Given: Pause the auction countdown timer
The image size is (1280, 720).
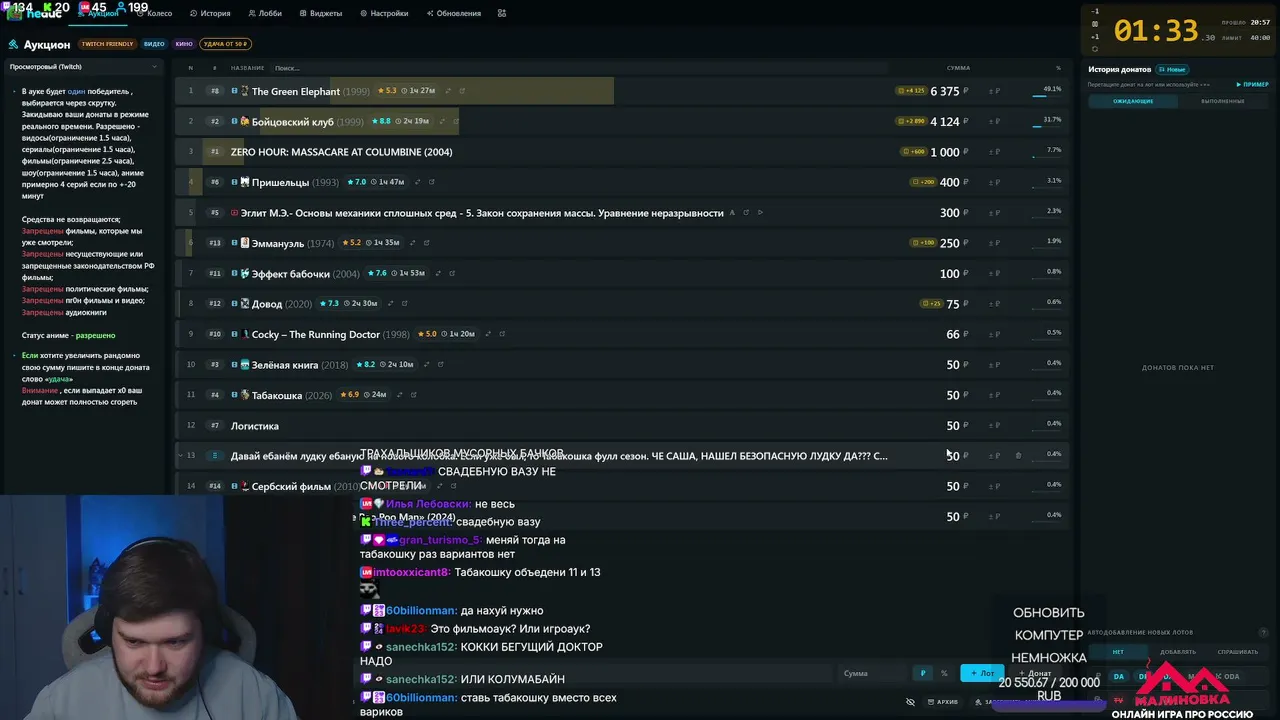Looking at the screenshot, I should pyautogui.click(x=1095, y=24).
